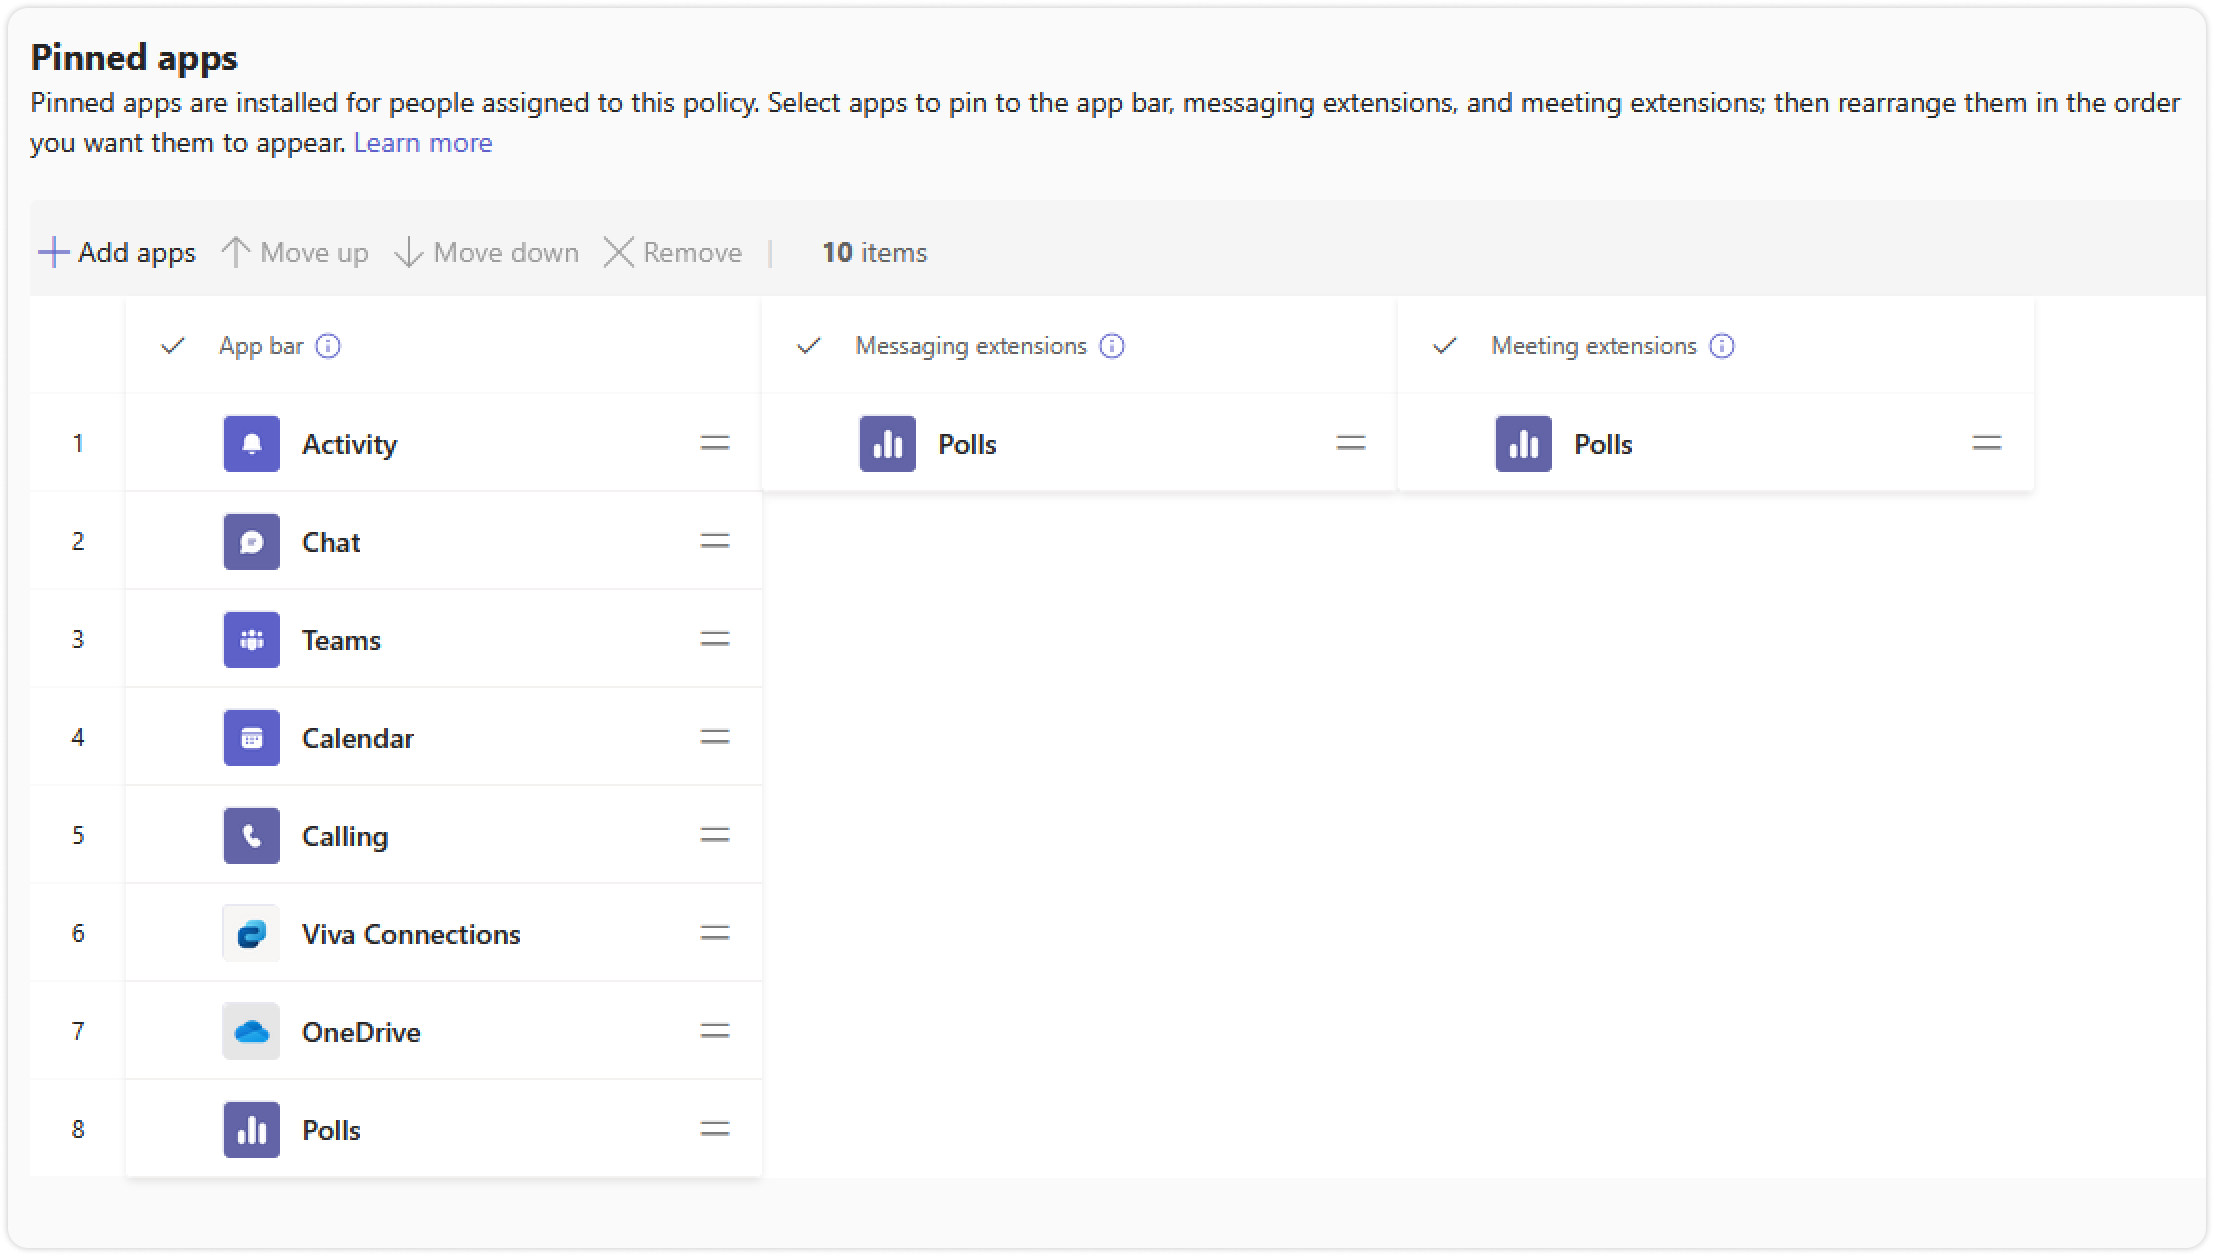Toggle the Messaging extensions select-all checkmark
This screenshot has height=1256, width=2214.
click(809, 346)
